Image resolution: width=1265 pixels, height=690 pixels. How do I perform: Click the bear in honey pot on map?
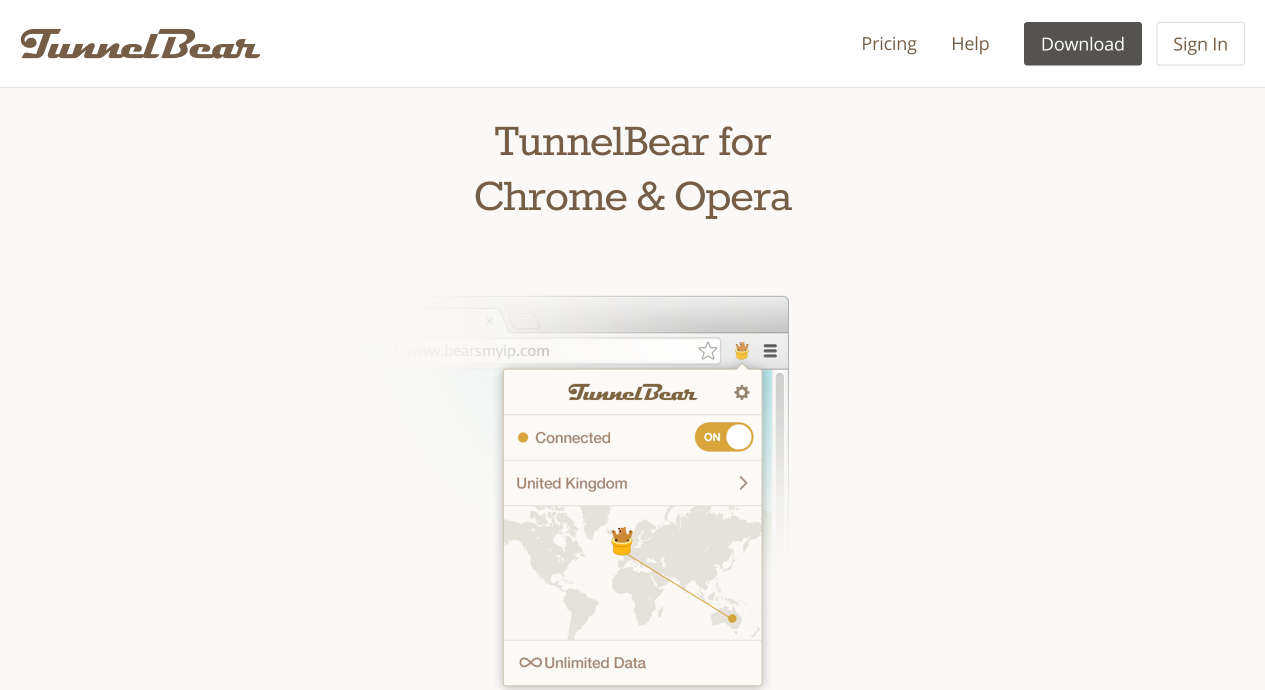622,541
